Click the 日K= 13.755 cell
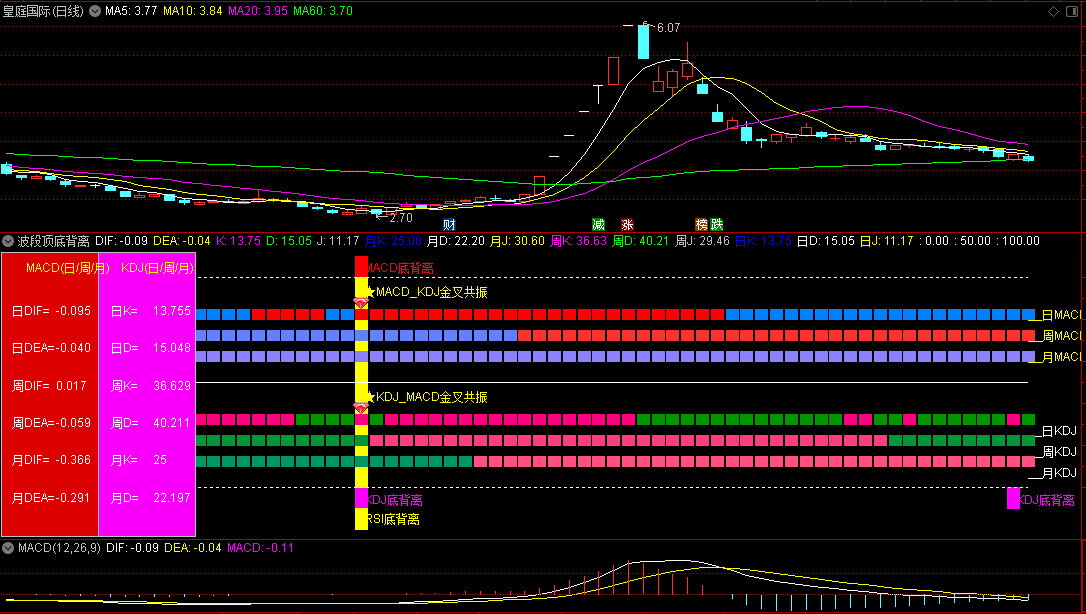This screenshot has height=614, width=1086. click(x=150, y=311)
